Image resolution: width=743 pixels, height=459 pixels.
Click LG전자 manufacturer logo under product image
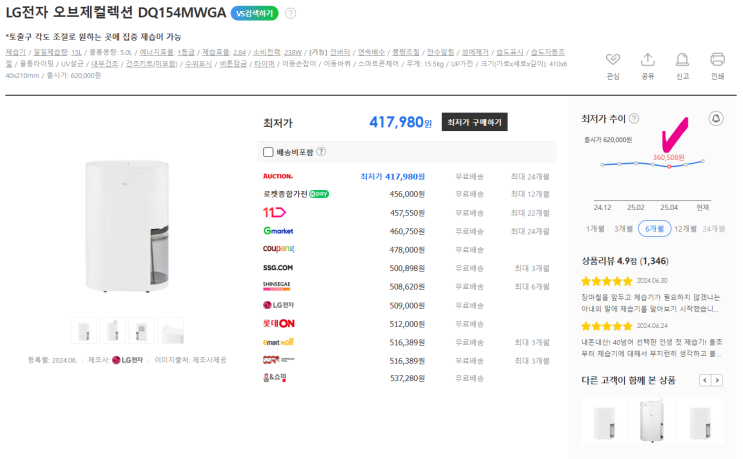pos(127,360)
